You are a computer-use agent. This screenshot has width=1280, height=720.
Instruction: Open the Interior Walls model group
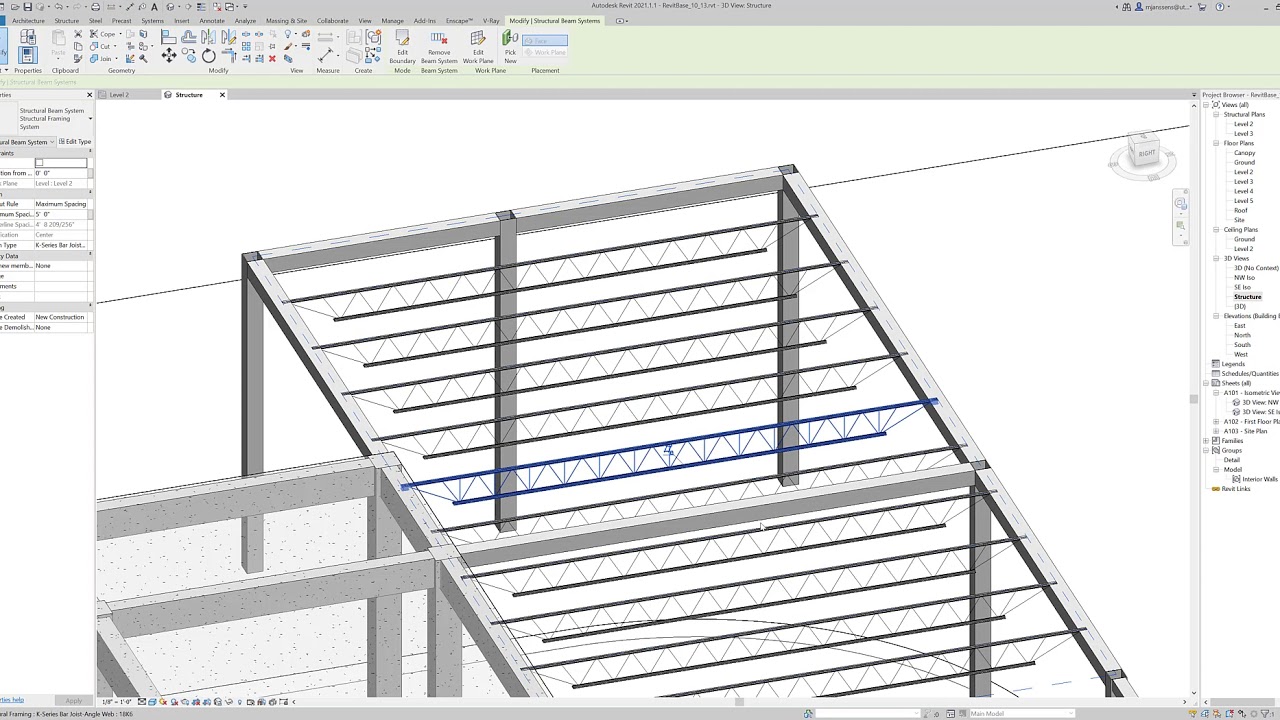click(1260, 479)
